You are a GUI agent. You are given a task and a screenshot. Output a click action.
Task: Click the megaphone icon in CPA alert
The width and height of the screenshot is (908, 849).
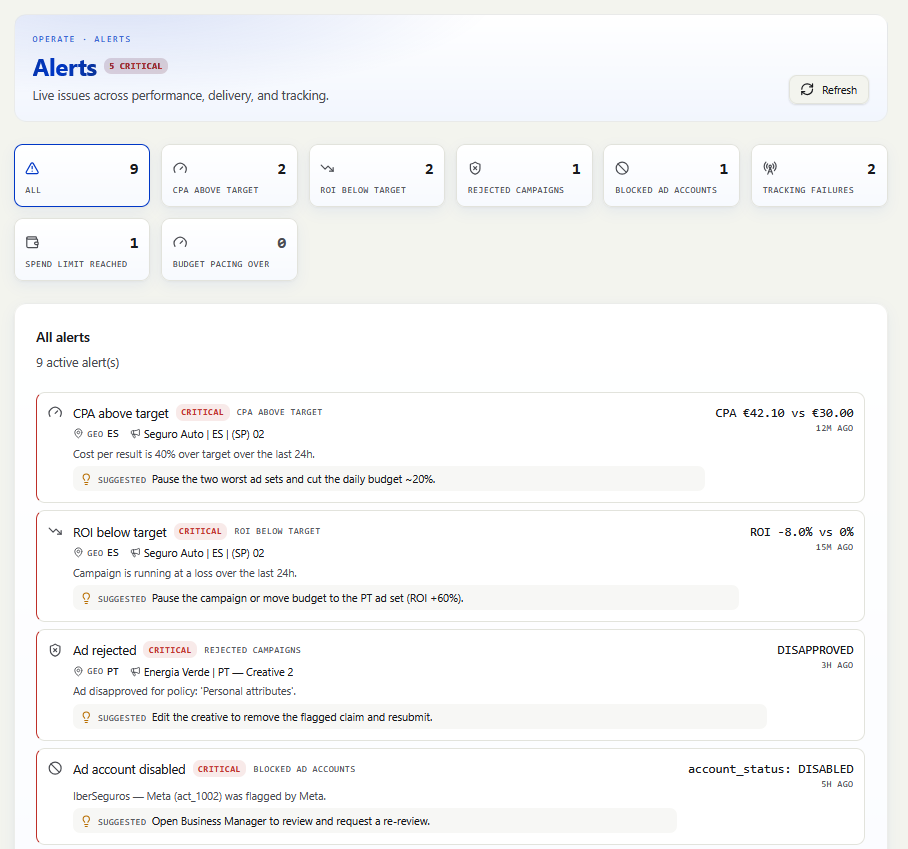coord(135,434)
